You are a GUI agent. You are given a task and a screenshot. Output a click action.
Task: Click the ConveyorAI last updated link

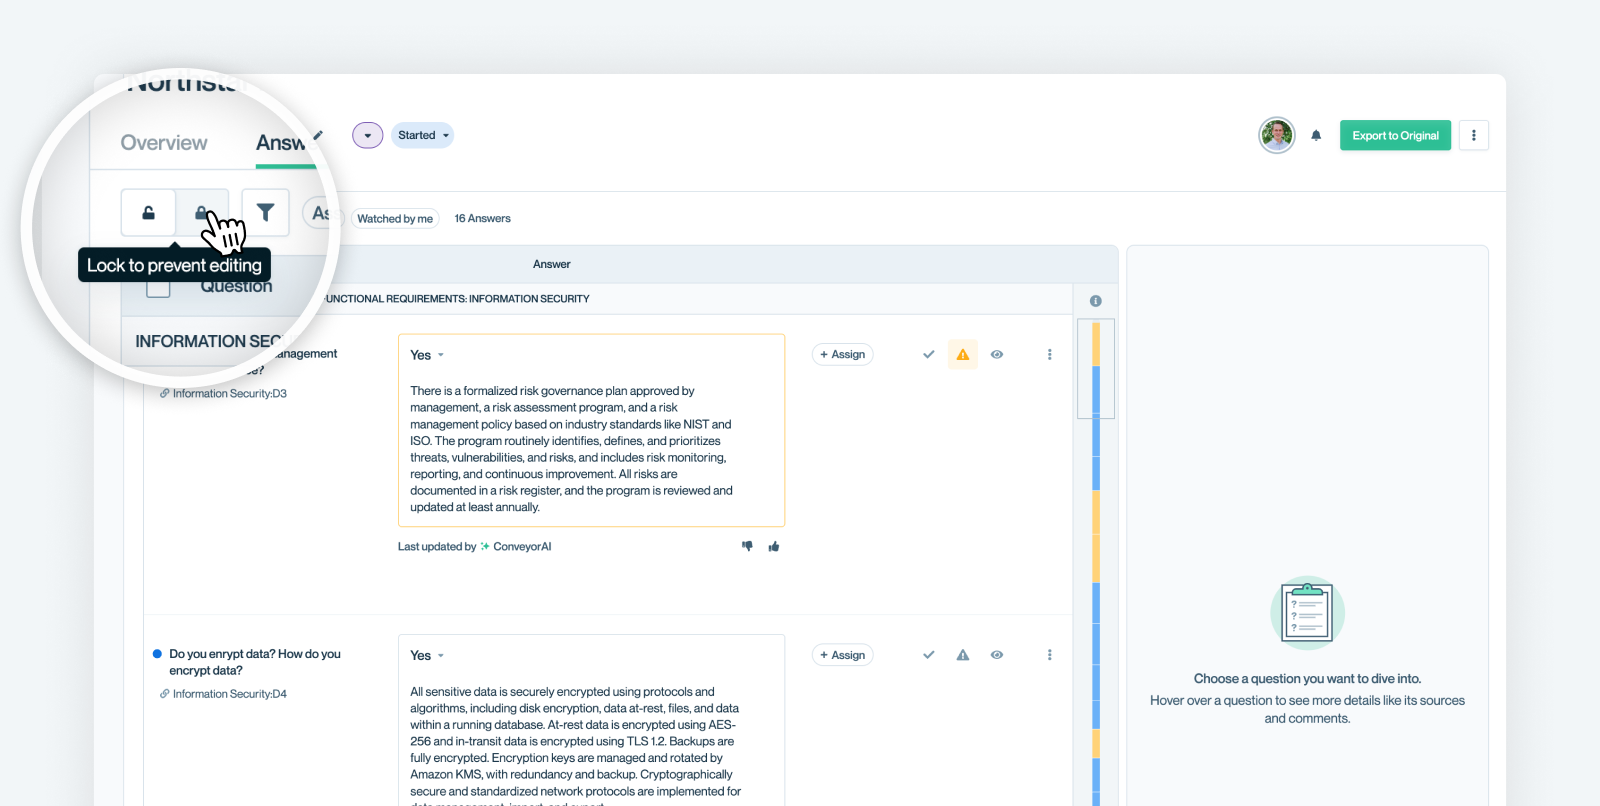pyautogui.click(x=522, y=546)
